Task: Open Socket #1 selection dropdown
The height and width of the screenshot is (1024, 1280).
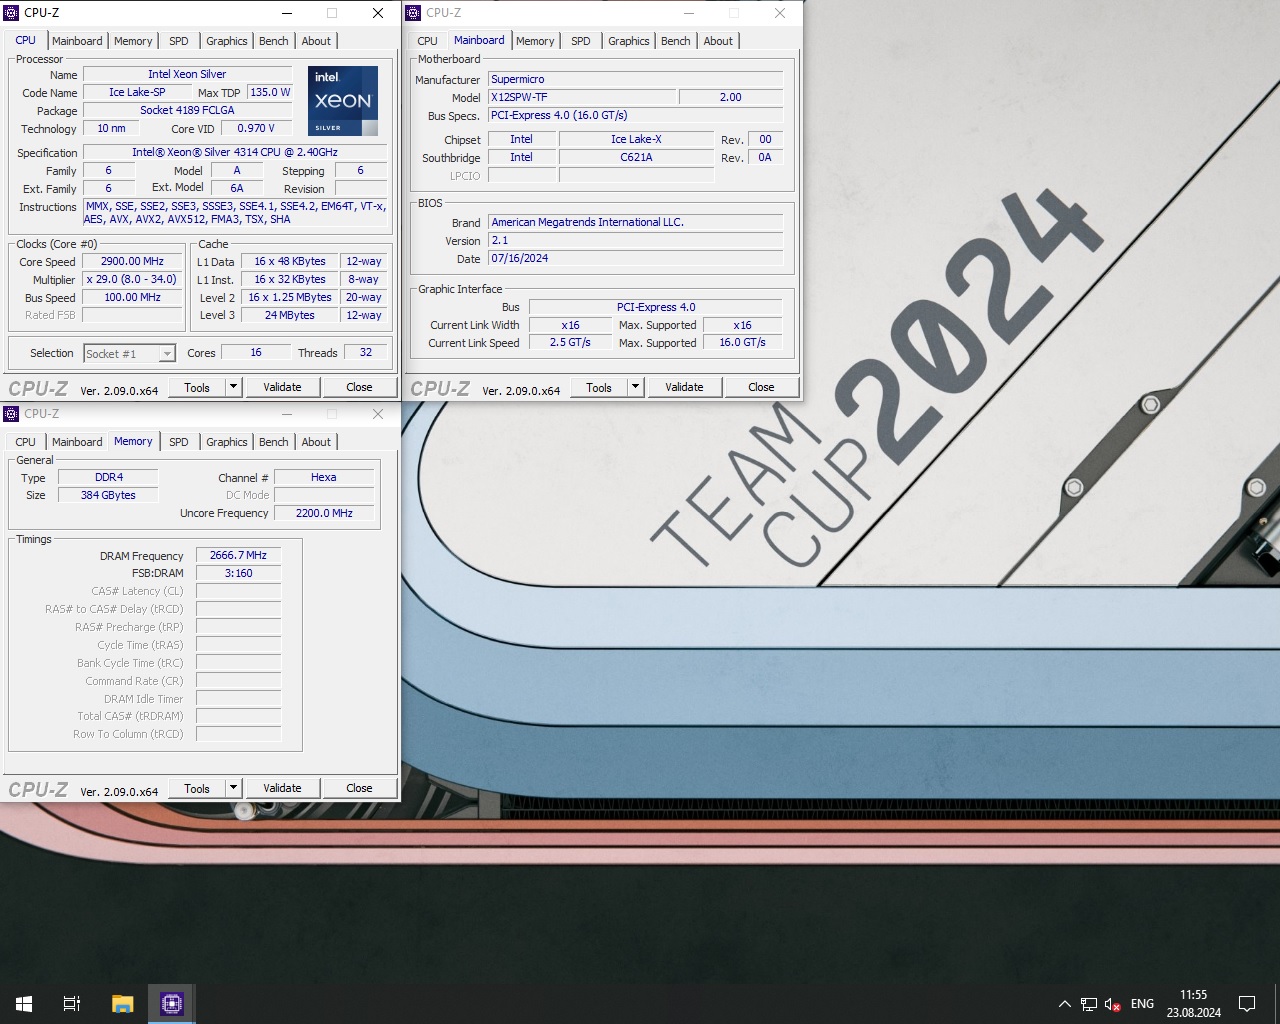Action: (x=129, y=354)
